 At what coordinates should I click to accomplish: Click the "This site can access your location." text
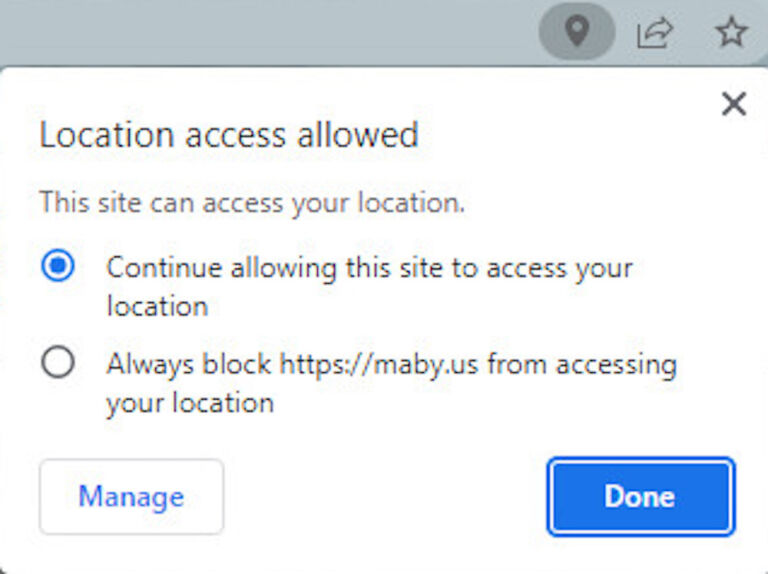pyautogui.click(x=252, y=202)
